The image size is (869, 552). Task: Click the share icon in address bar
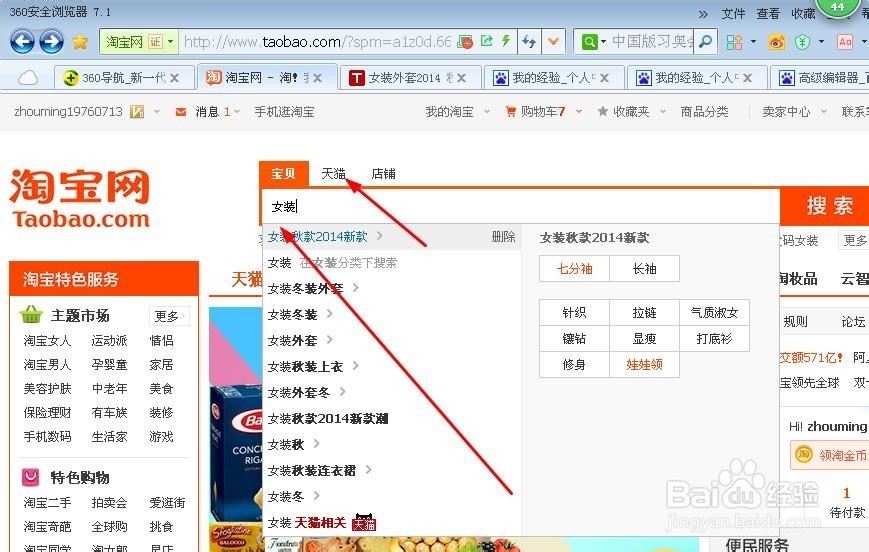[x=487, y=40]
